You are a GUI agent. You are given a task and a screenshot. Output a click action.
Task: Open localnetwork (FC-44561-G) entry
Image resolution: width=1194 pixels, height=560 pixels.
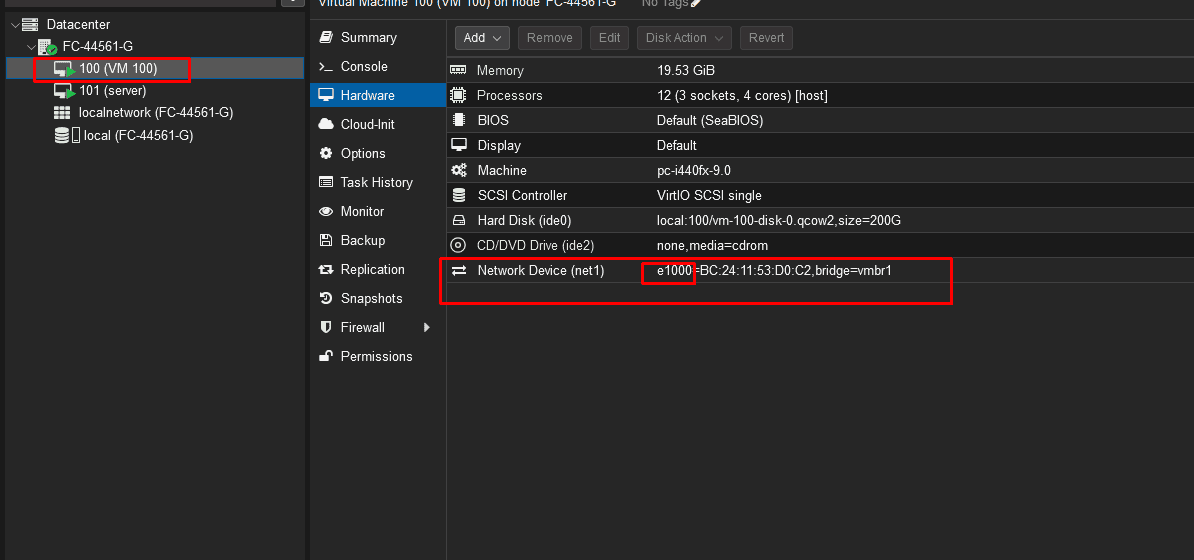tap(155, 113)
